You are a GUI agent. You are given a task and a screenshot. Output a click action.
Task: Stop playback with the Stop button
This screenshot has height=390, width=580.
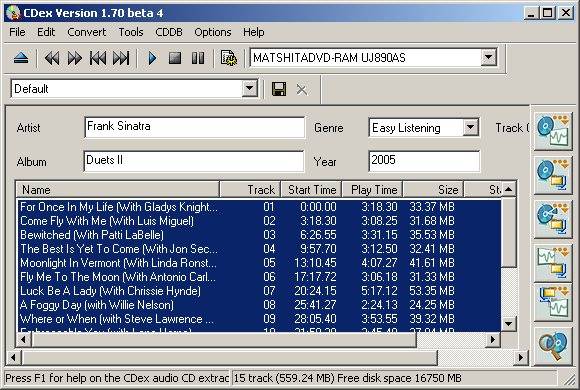point(175,58)
